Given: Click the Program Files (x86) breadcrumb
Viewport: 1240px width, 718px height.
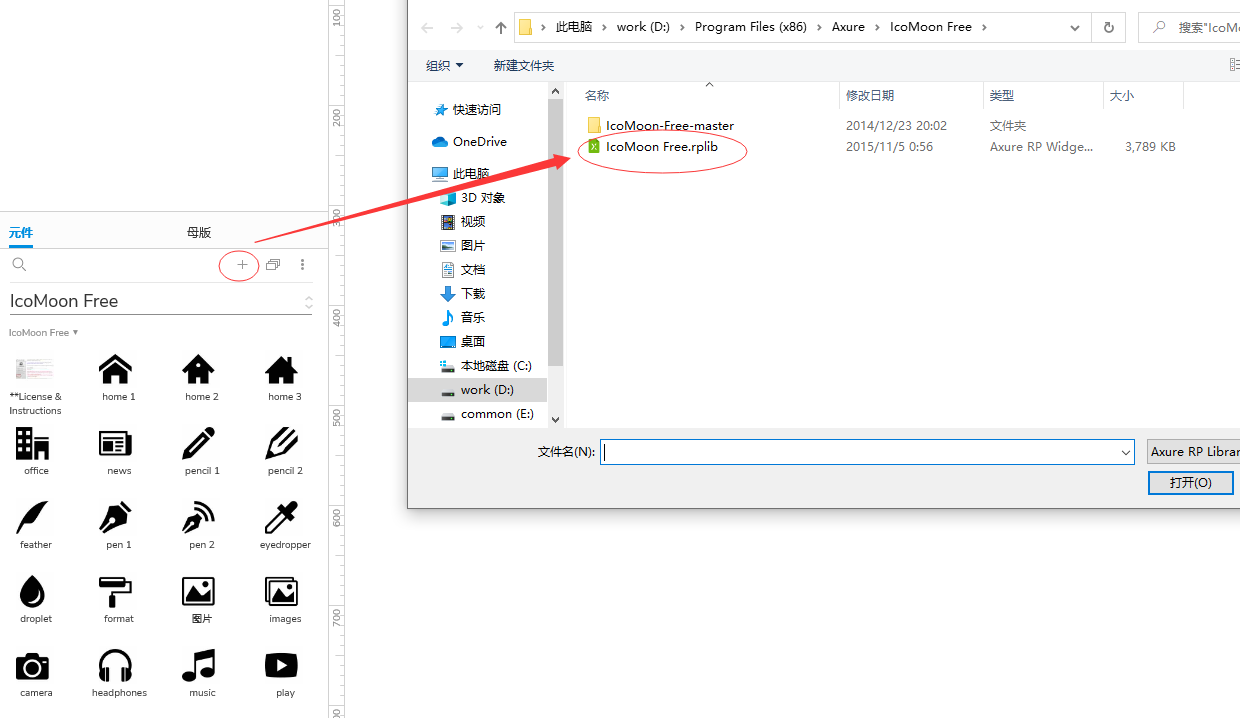Looking at the screenshot, I should (x=751, y=27).
